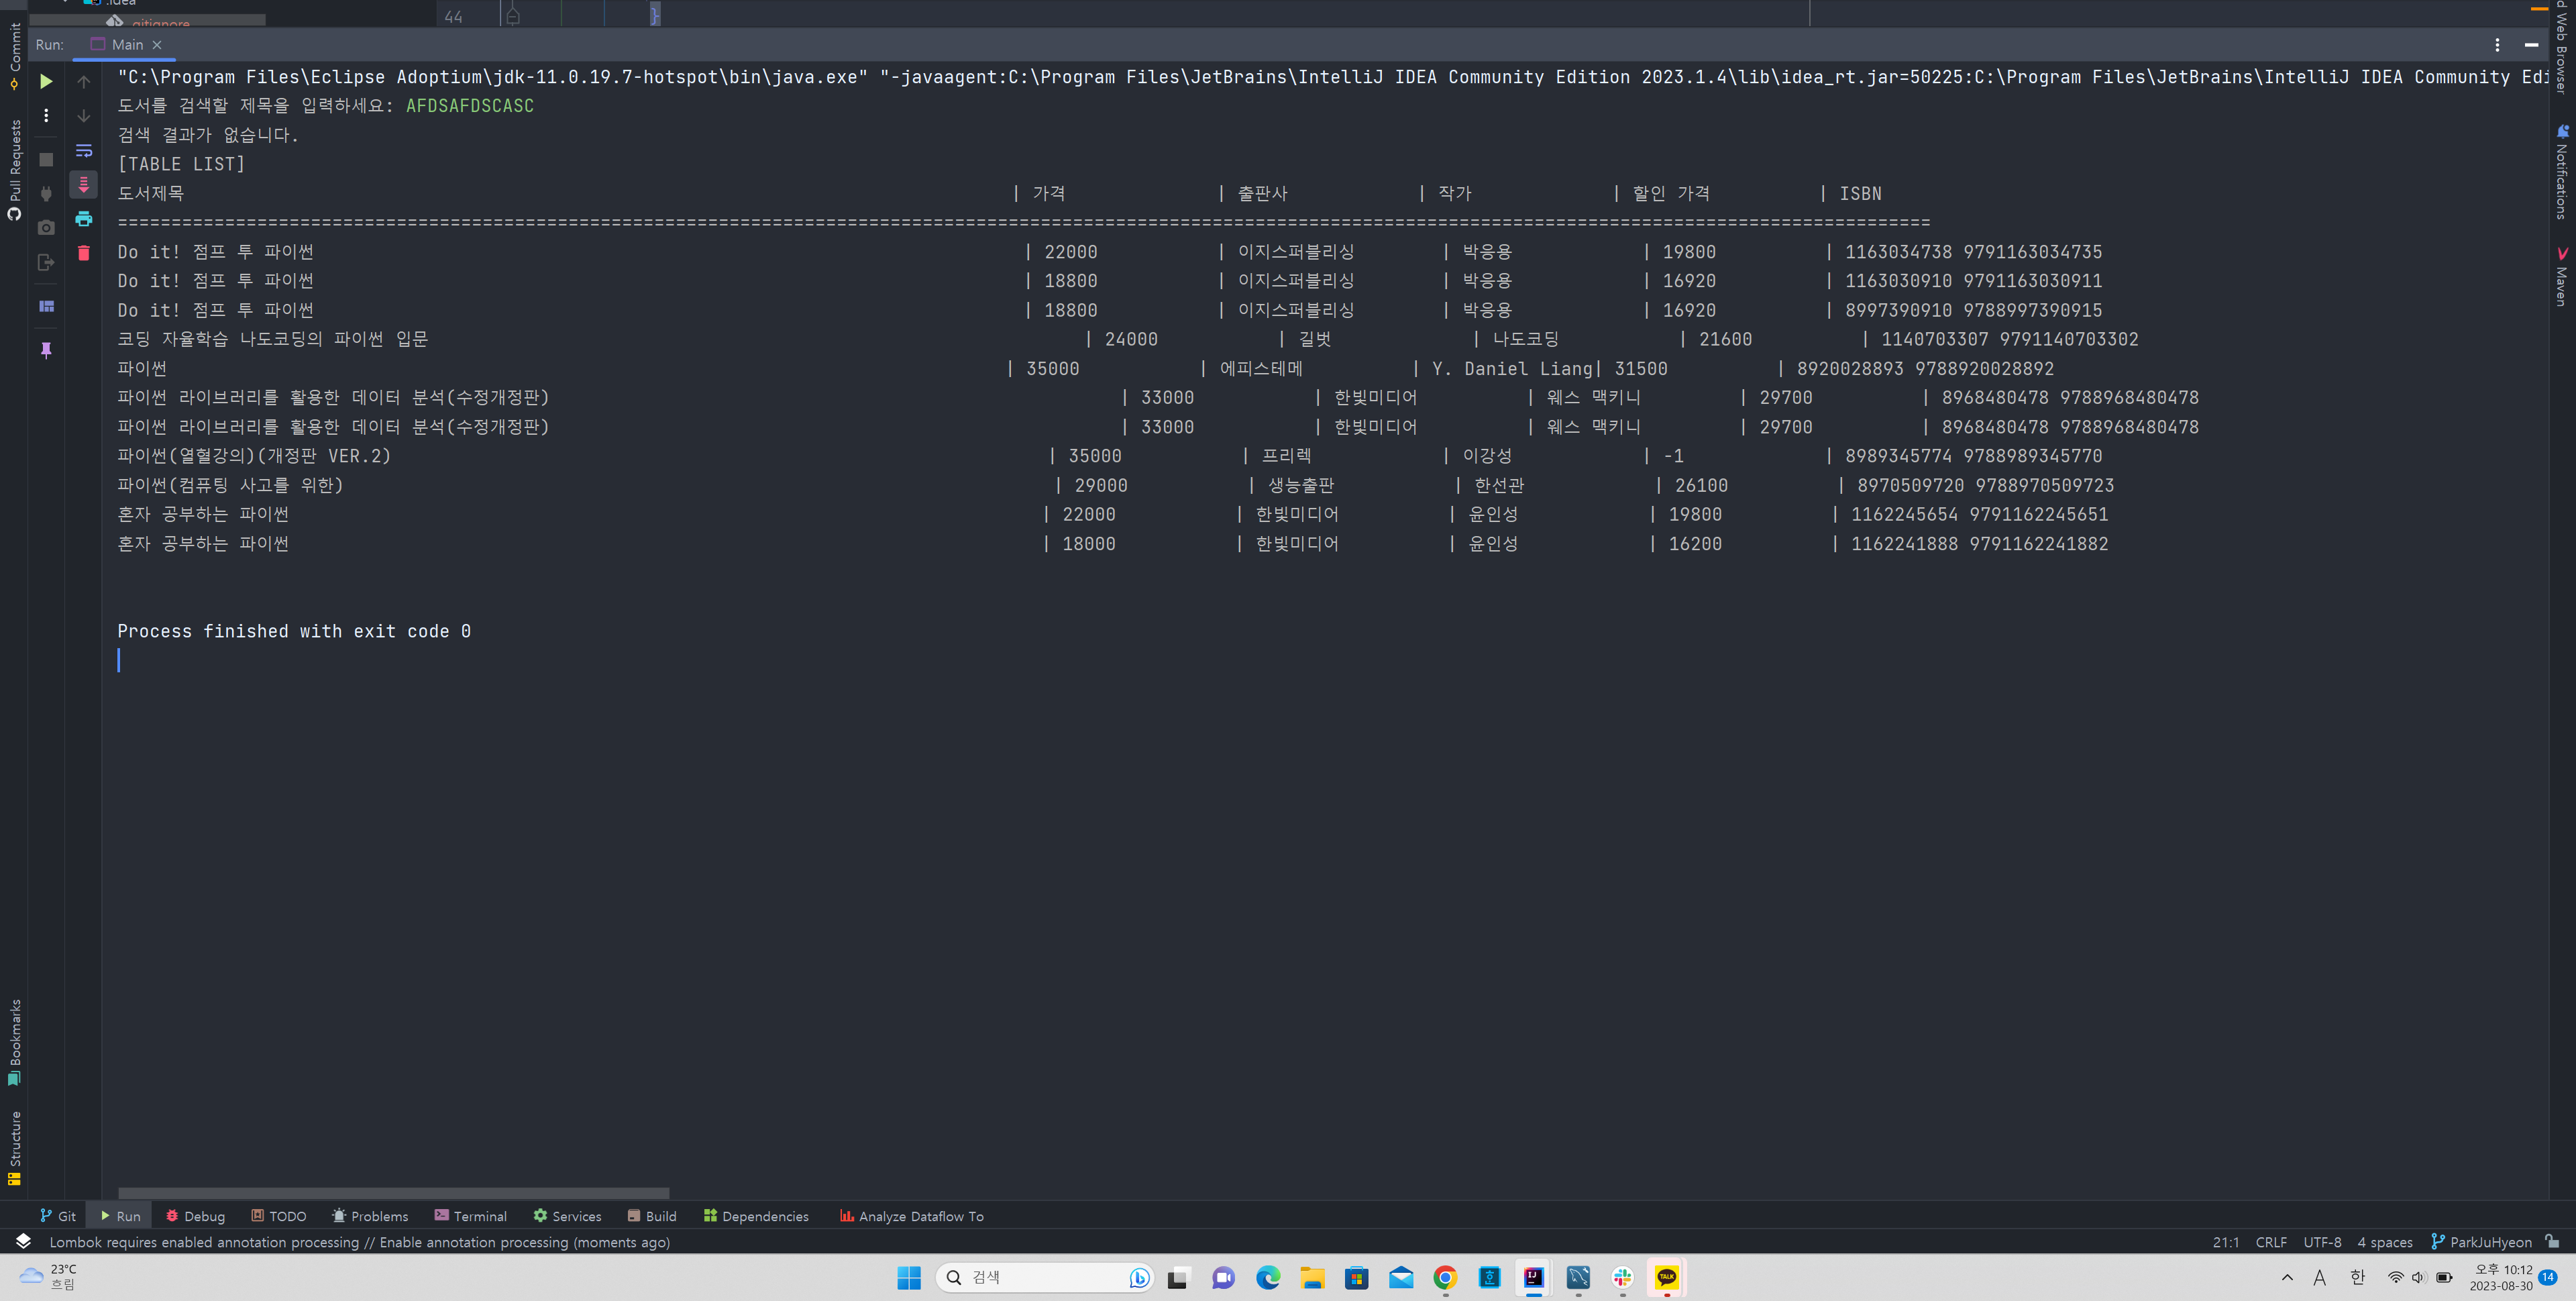This screenshot has height=1301, width=2576.
Task: Toggle soft-wrap in the run console
Action: (84, 151)
